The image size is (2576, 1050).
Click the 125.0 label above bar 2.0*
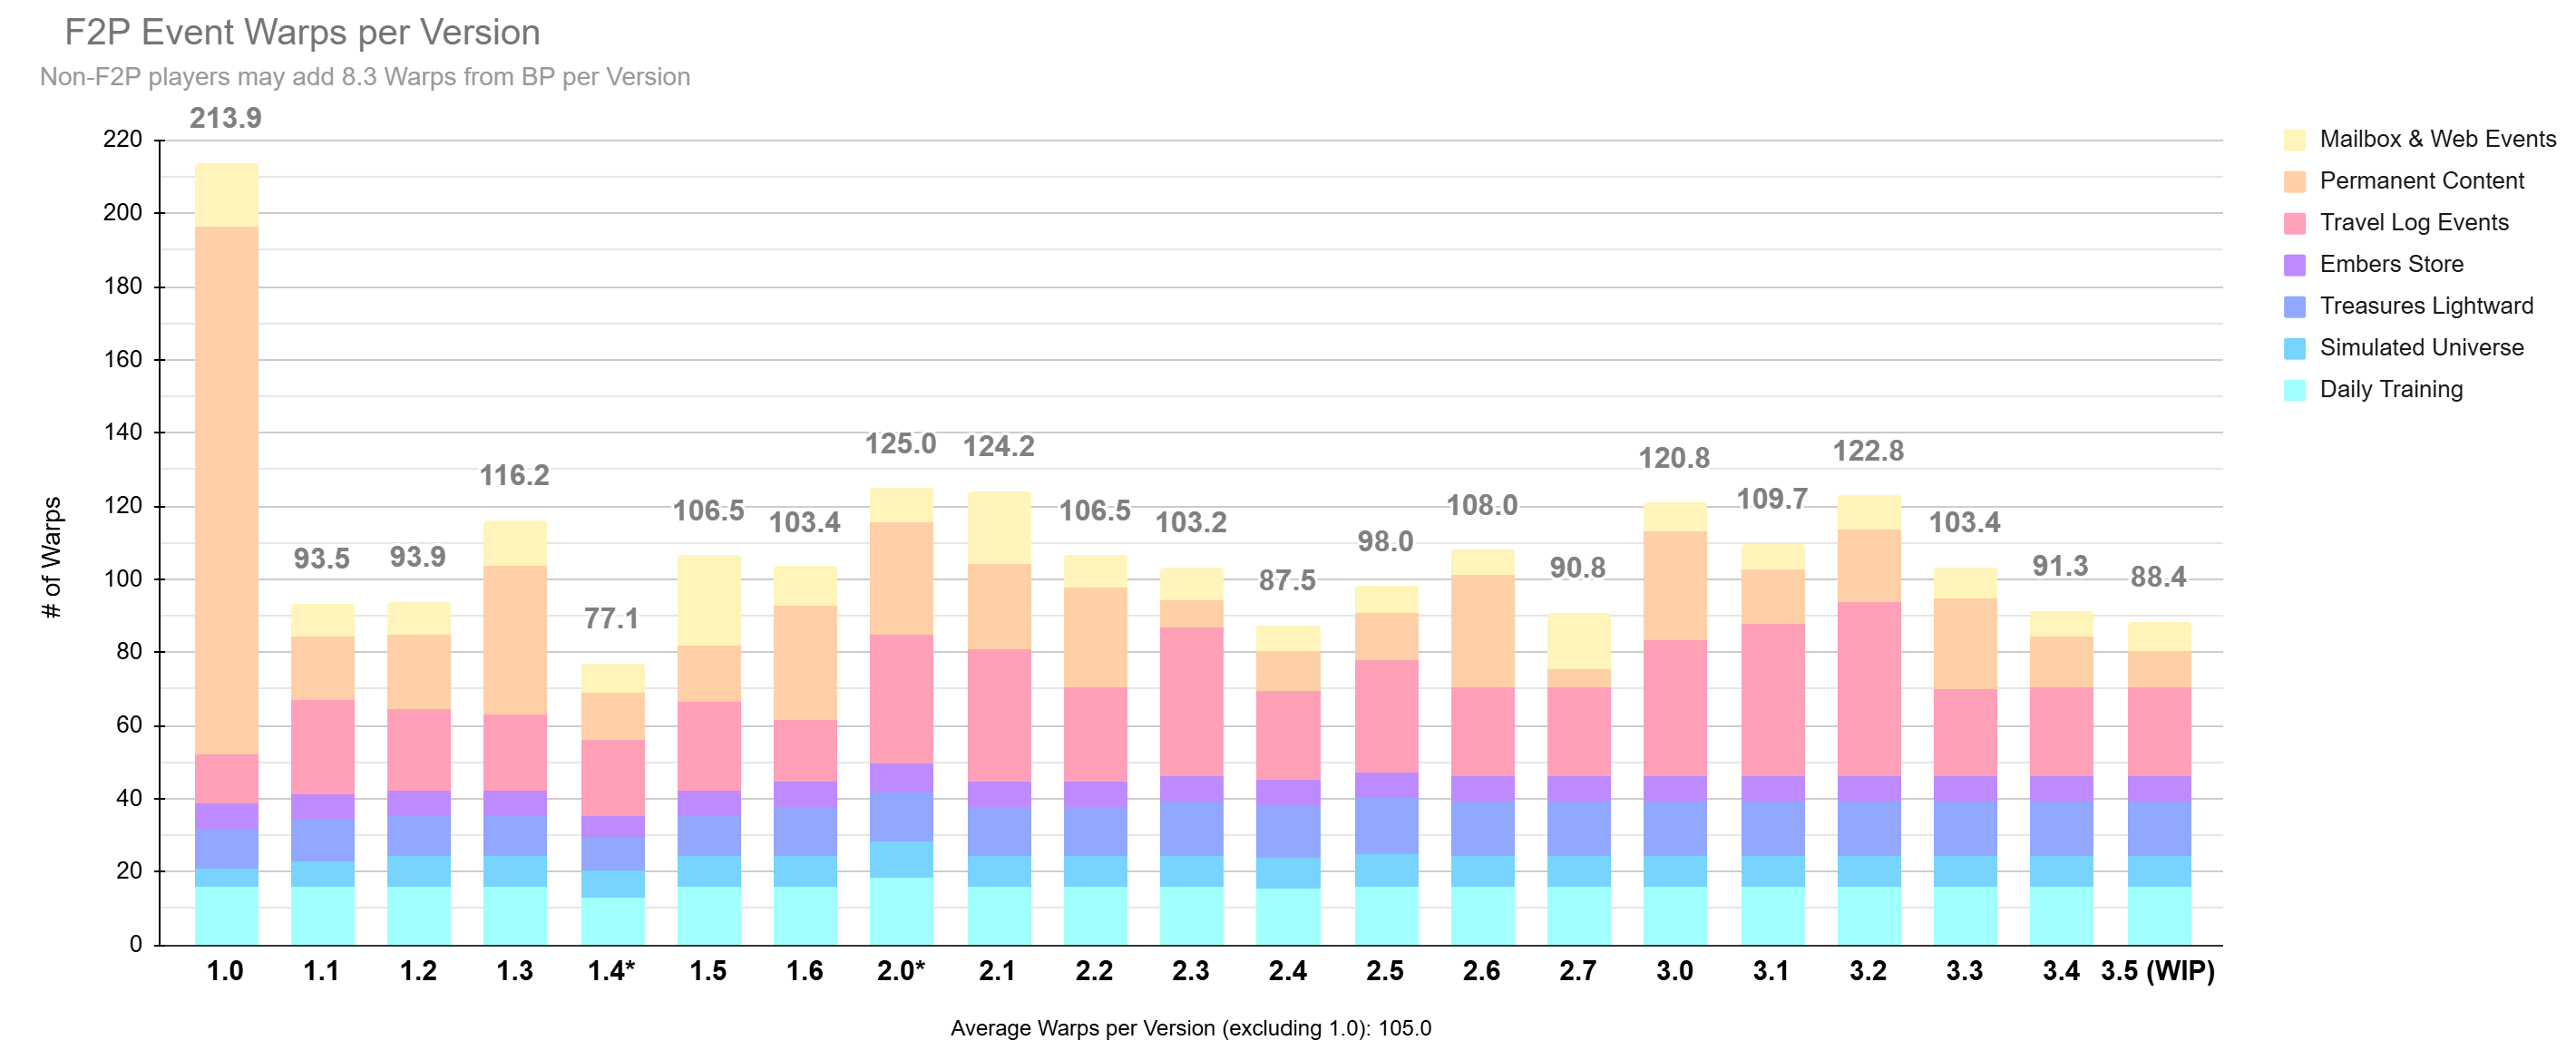pyautogui.click(x=900, y=443)
